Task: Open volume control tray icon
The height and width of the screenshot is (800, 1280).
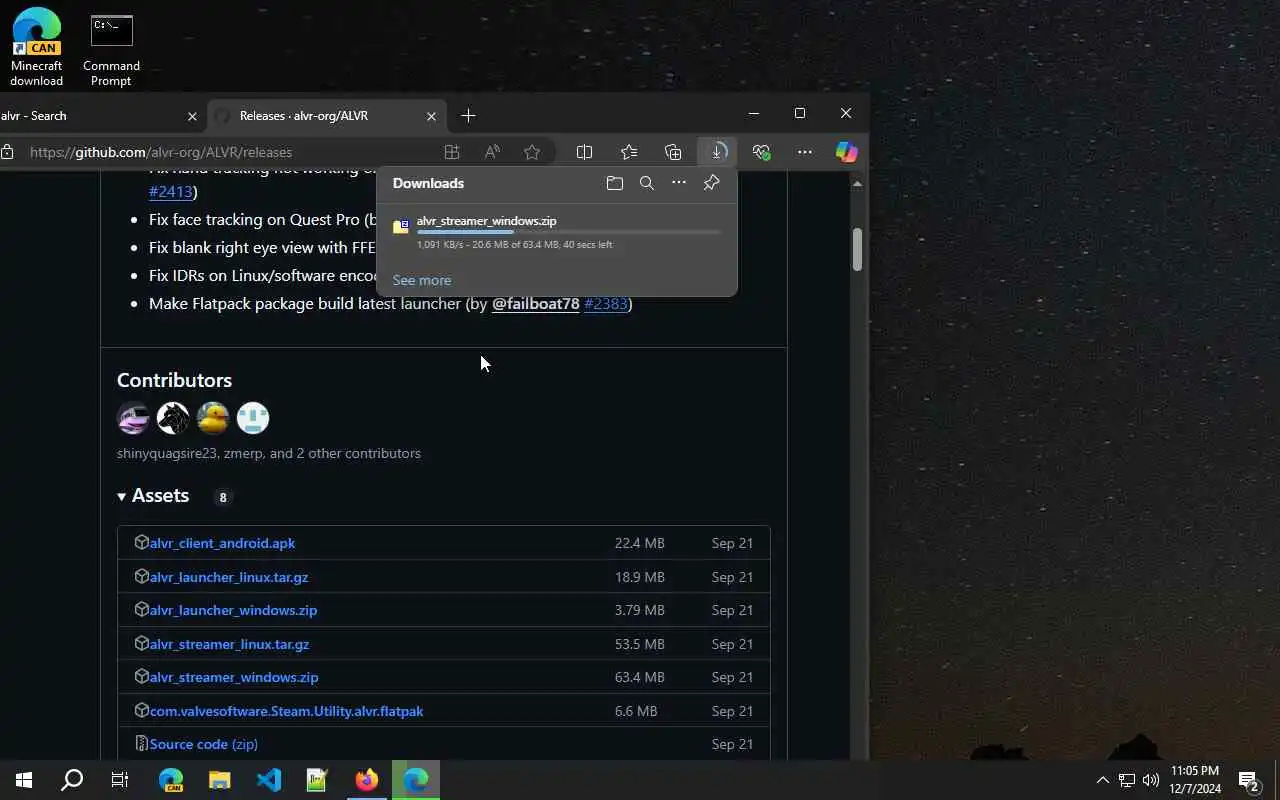Action: click(1151, 780)
